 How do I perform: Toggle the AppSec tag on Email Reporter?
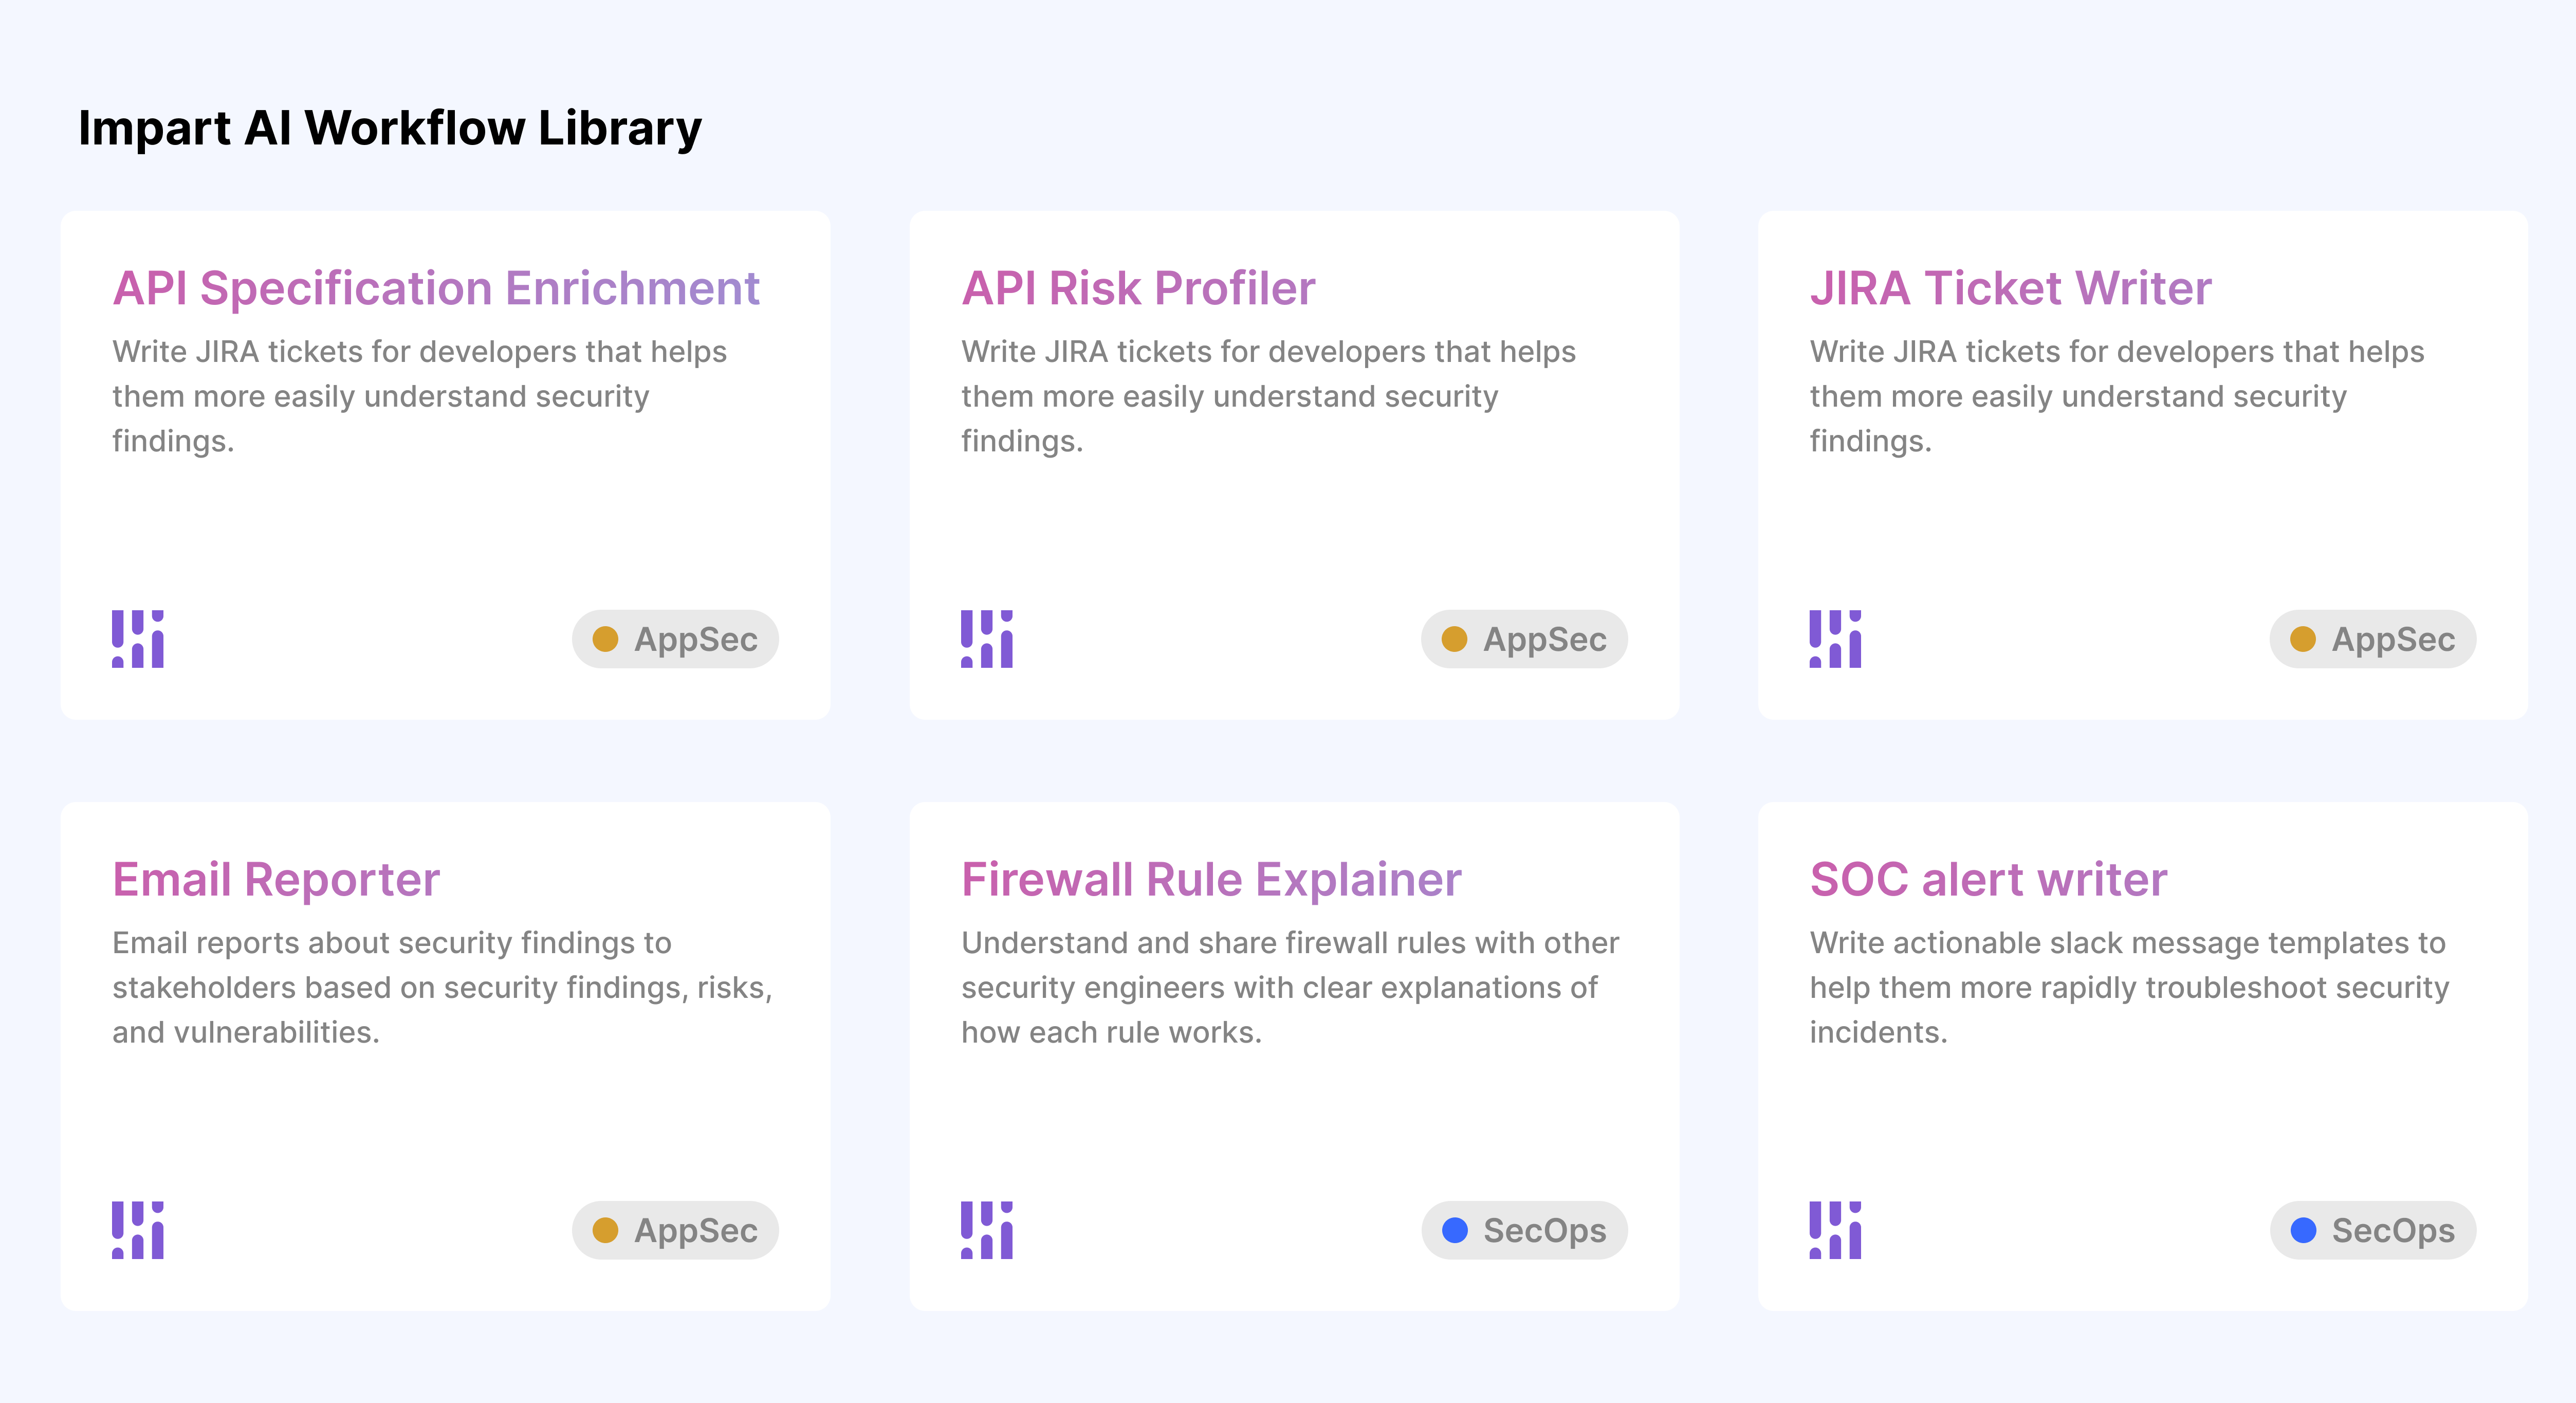674,1230
